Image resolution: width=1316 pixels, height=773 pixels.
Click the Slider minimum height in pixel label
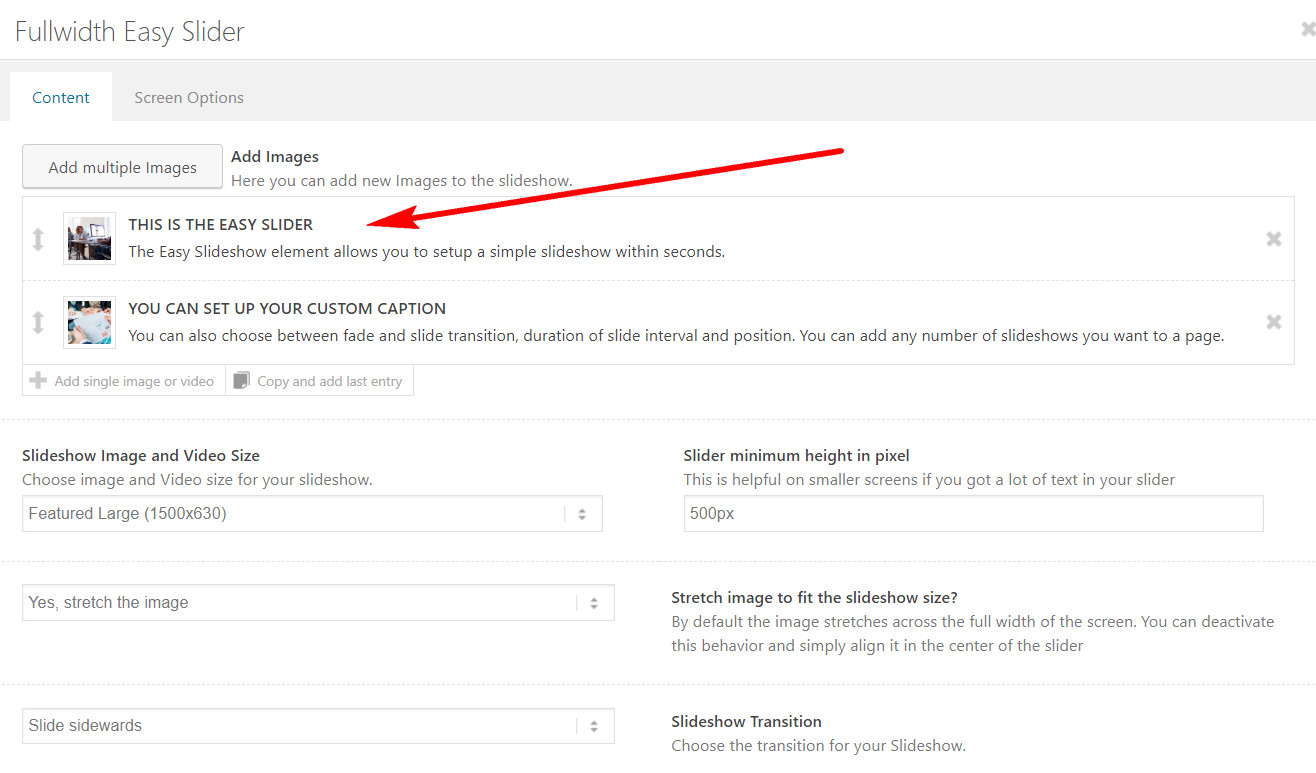pos(796,455)
